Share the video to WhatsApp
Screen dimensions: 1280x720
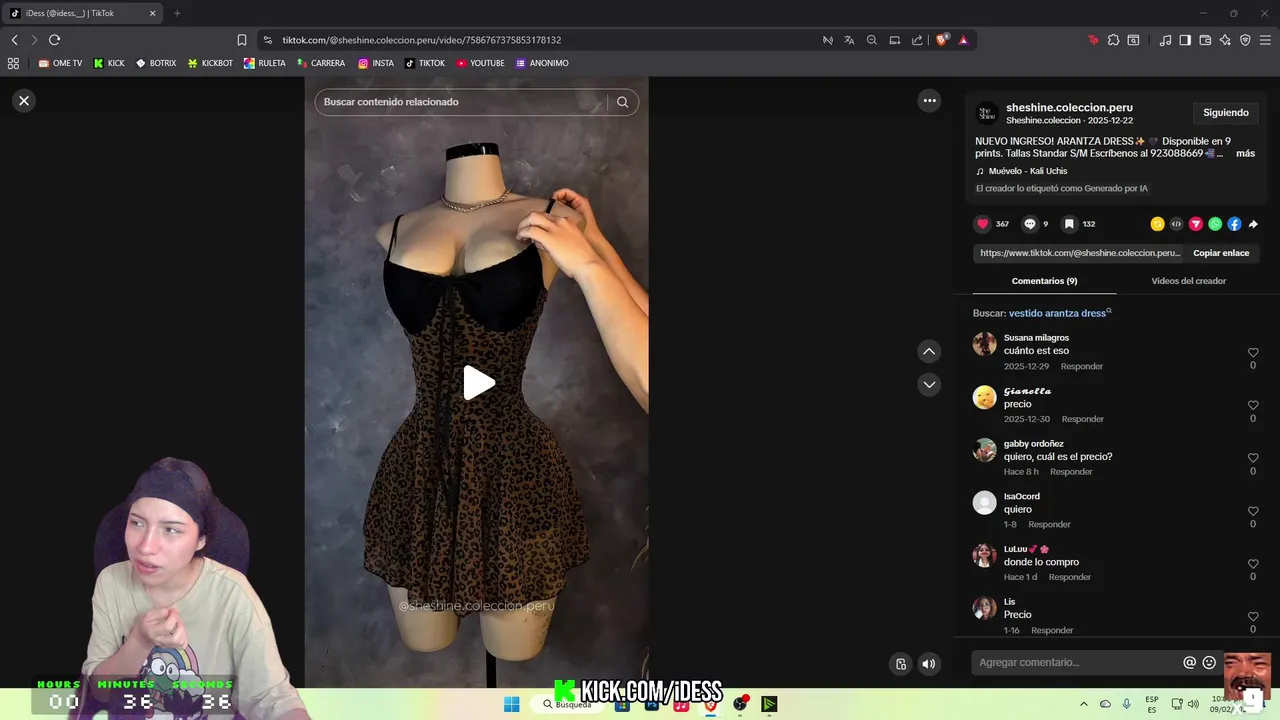tap(1215, 224)
